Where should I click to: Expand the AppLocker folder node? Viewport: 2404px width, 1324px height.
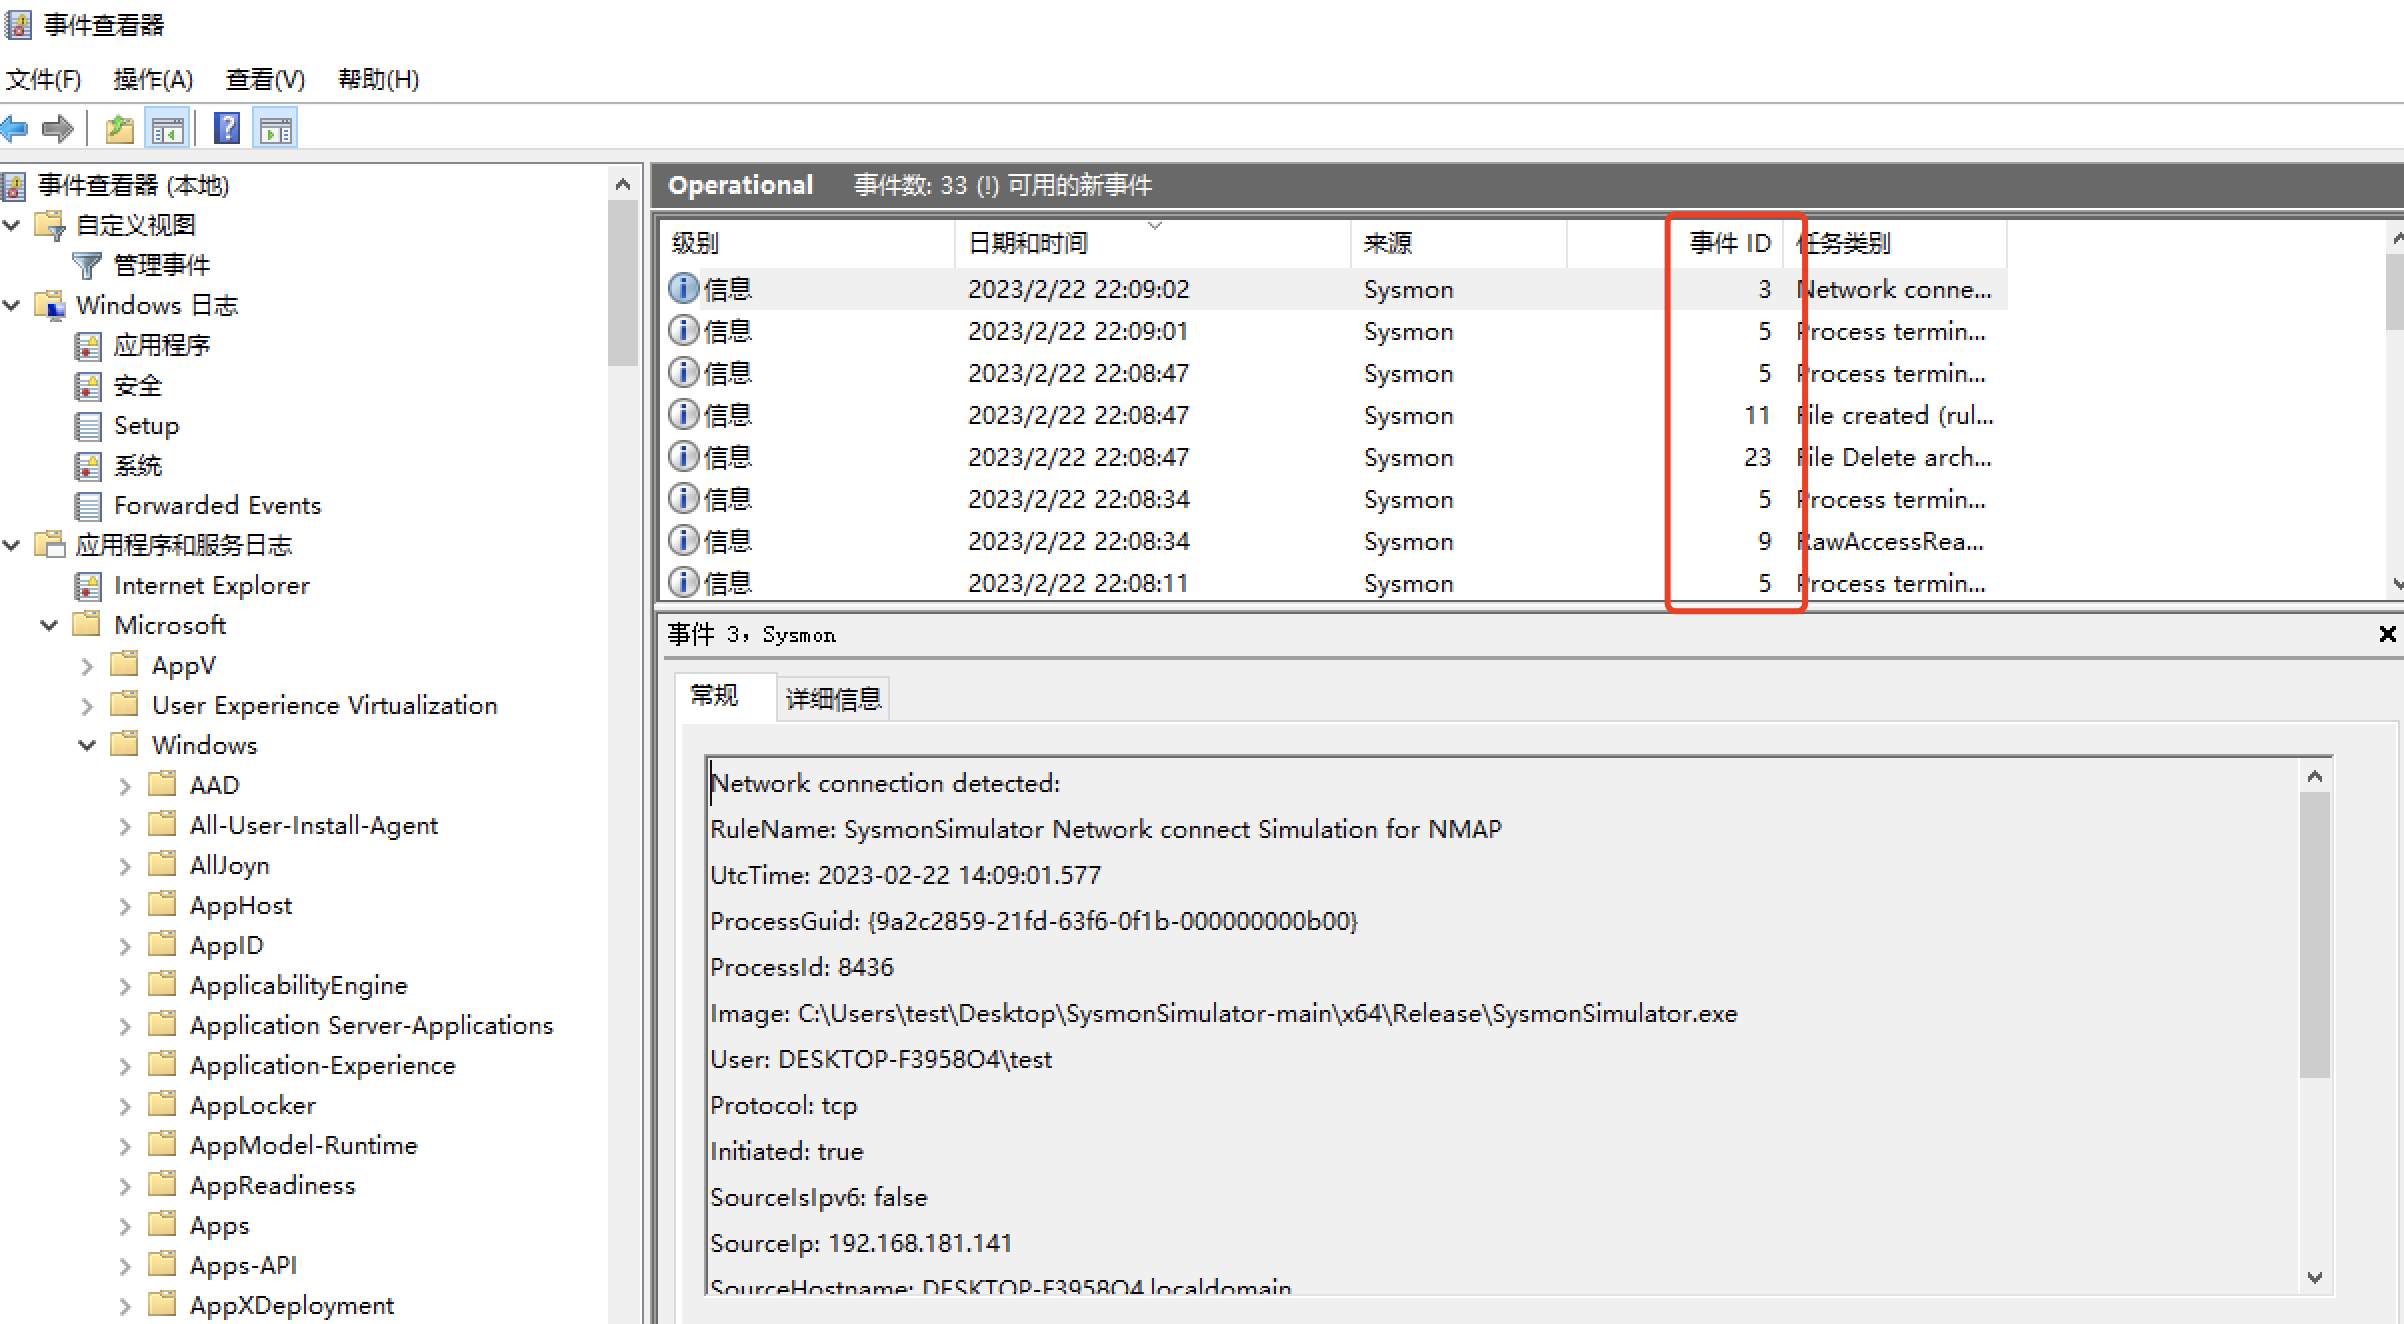click(125, 1106)
